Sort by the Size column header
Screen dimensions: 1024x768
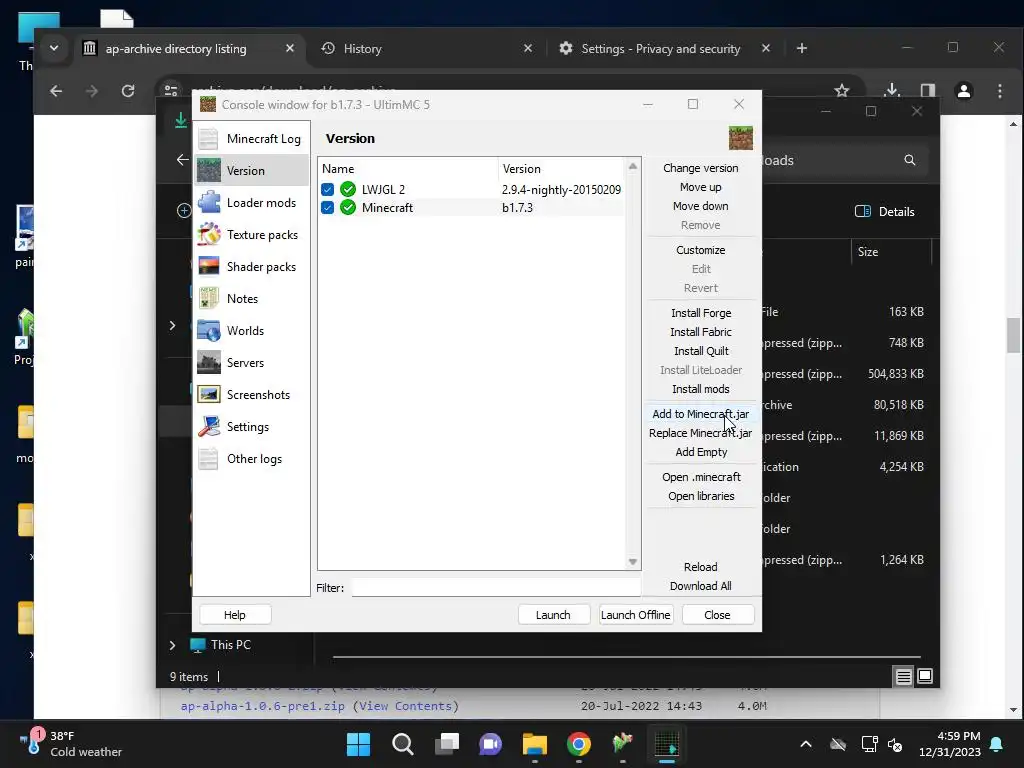click(891, 251)
